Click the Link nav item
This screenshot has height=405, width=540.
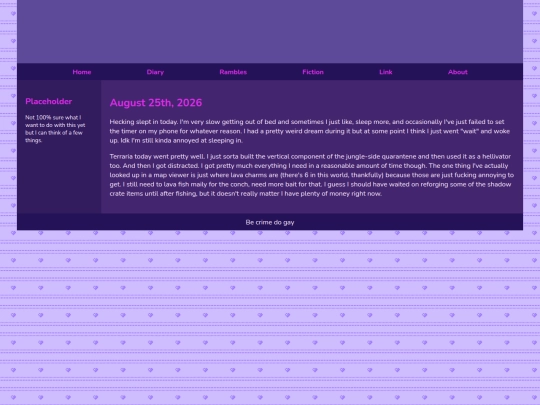pos(386,72)
